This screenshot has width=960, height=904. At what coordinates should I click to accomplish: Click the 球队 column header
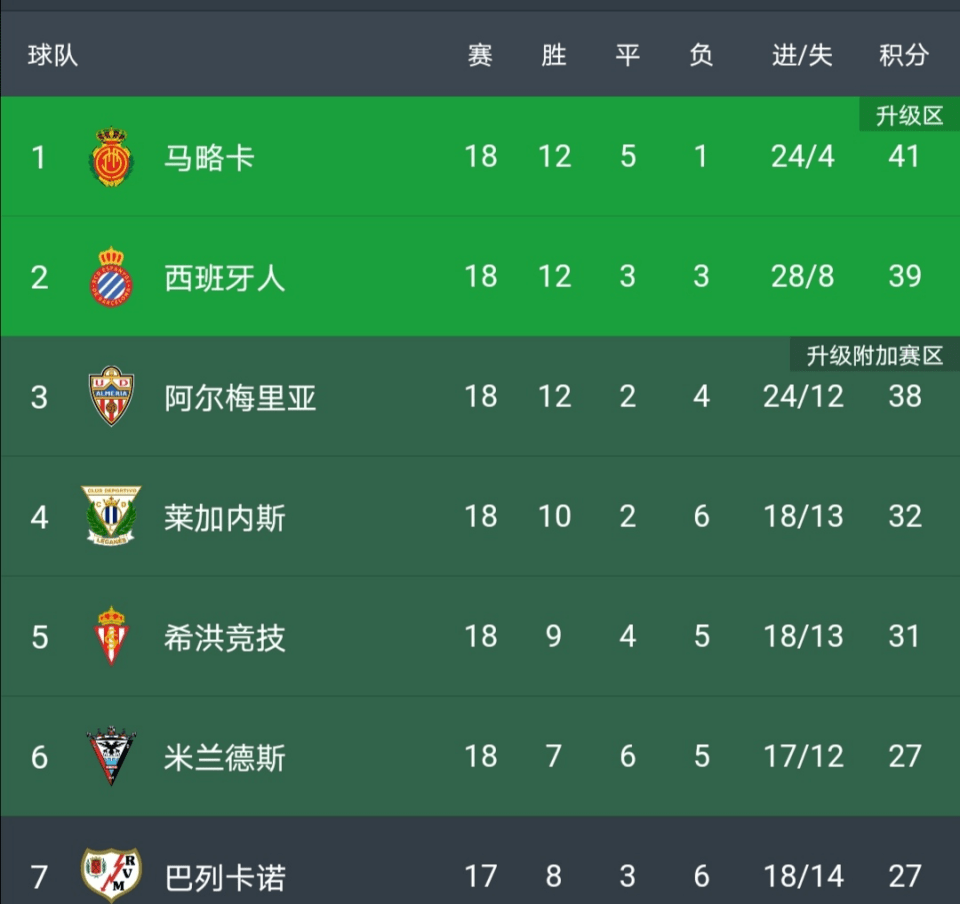[x=52, y=55]
